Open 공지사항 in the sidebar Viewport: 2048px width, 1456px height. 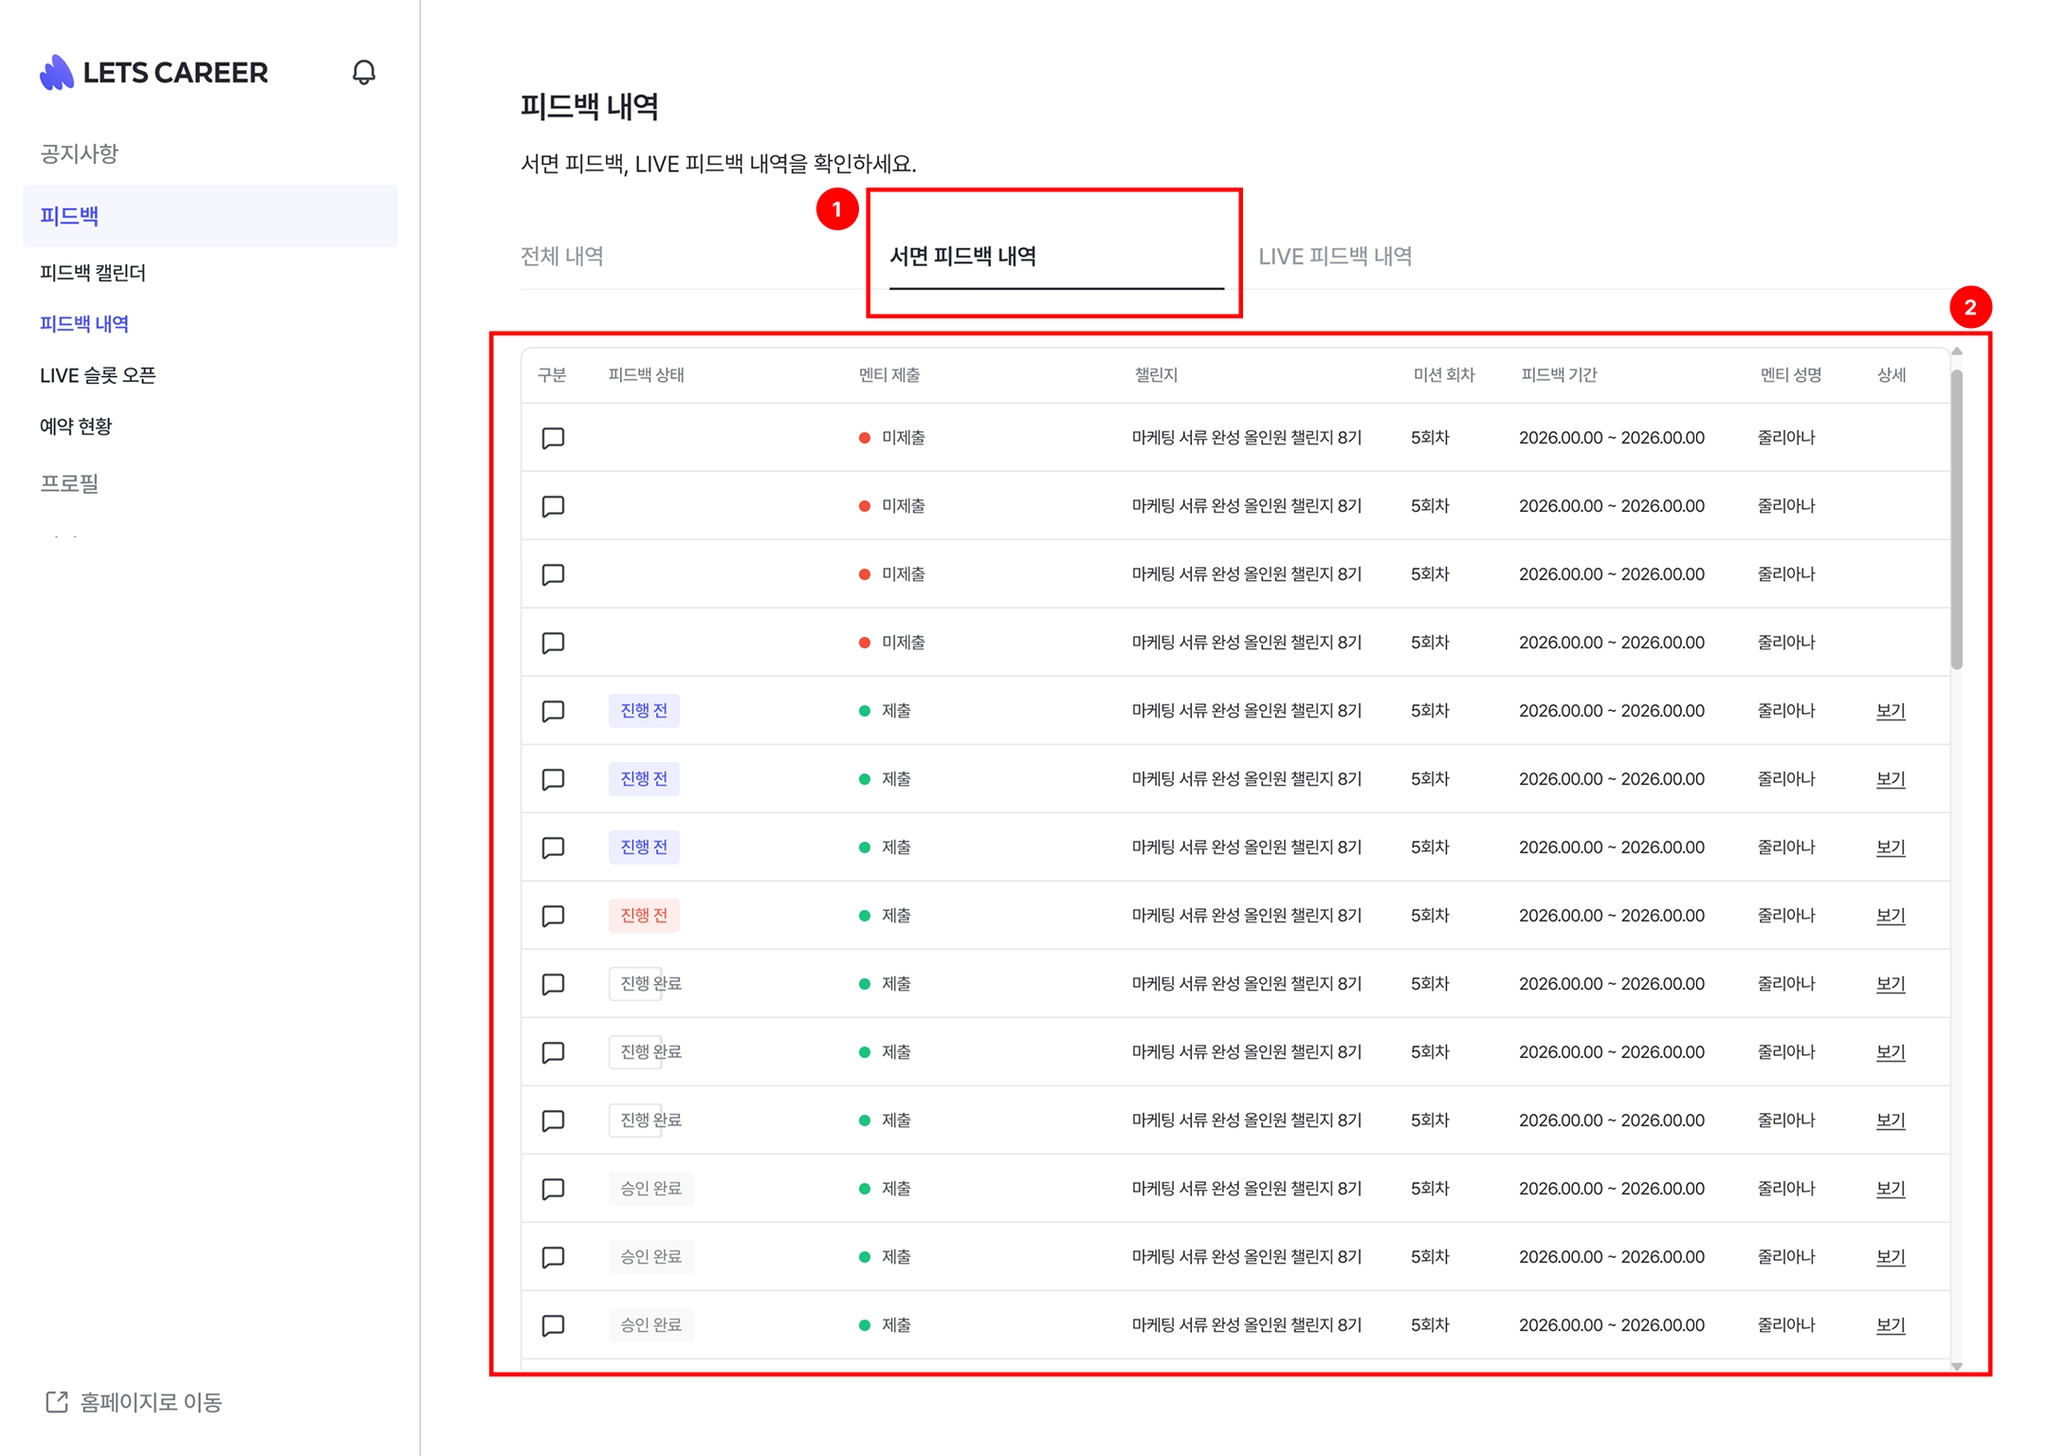[x=79, y=153]
